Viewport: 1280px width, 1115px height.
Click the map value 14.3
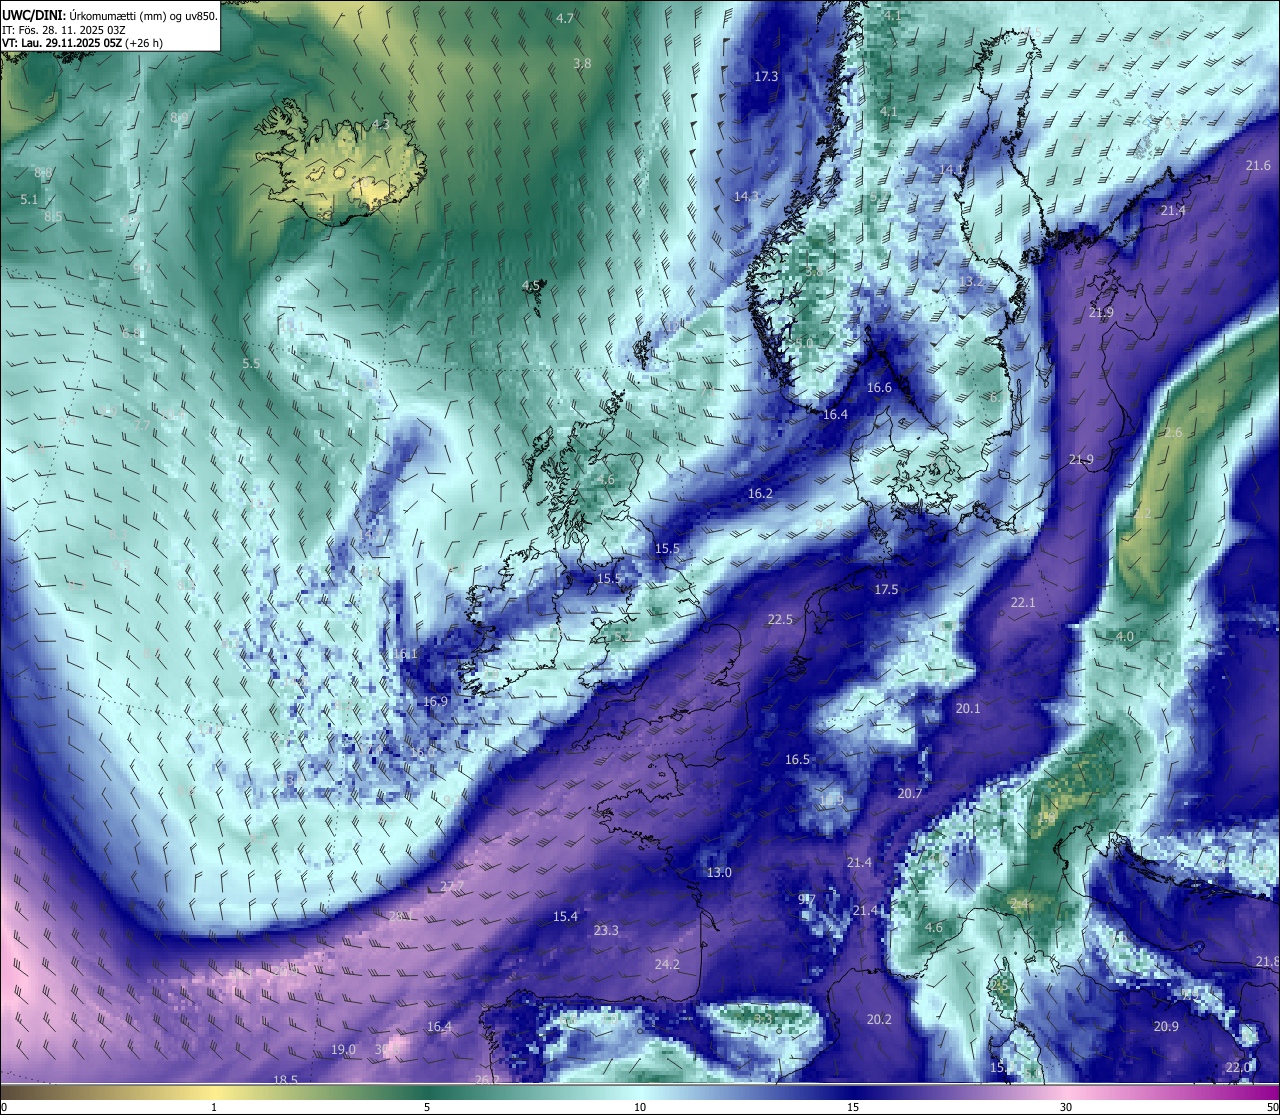[746, 196]
